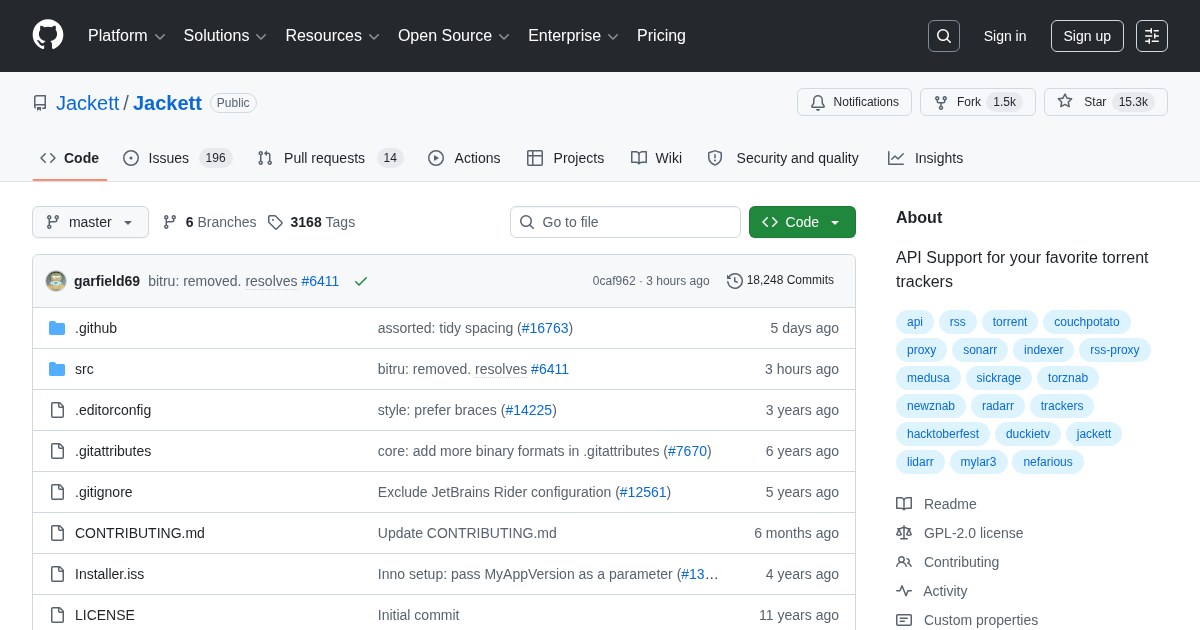
Task: Expand the Open Source menu
Action: [x=453, y=36]
